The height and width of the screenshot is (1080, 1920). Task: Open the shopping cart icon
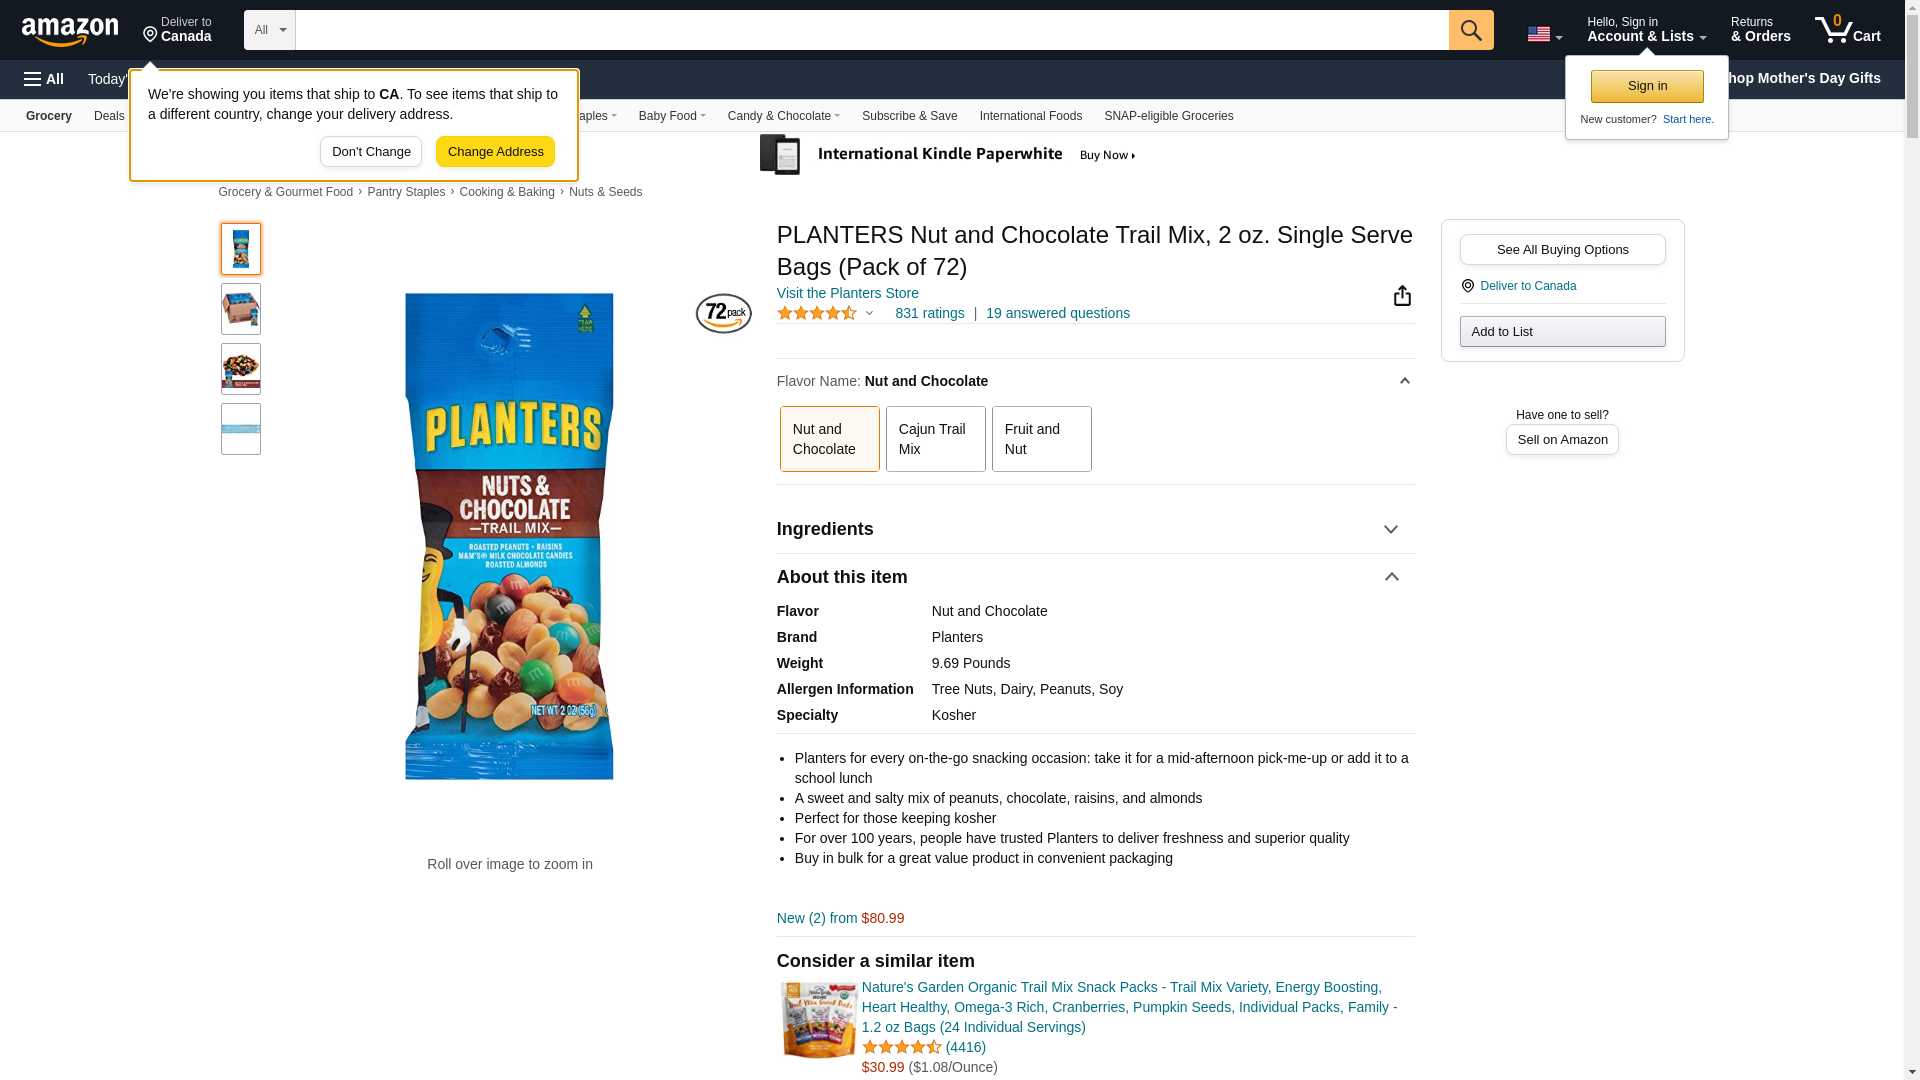(x=1848, y=30)
